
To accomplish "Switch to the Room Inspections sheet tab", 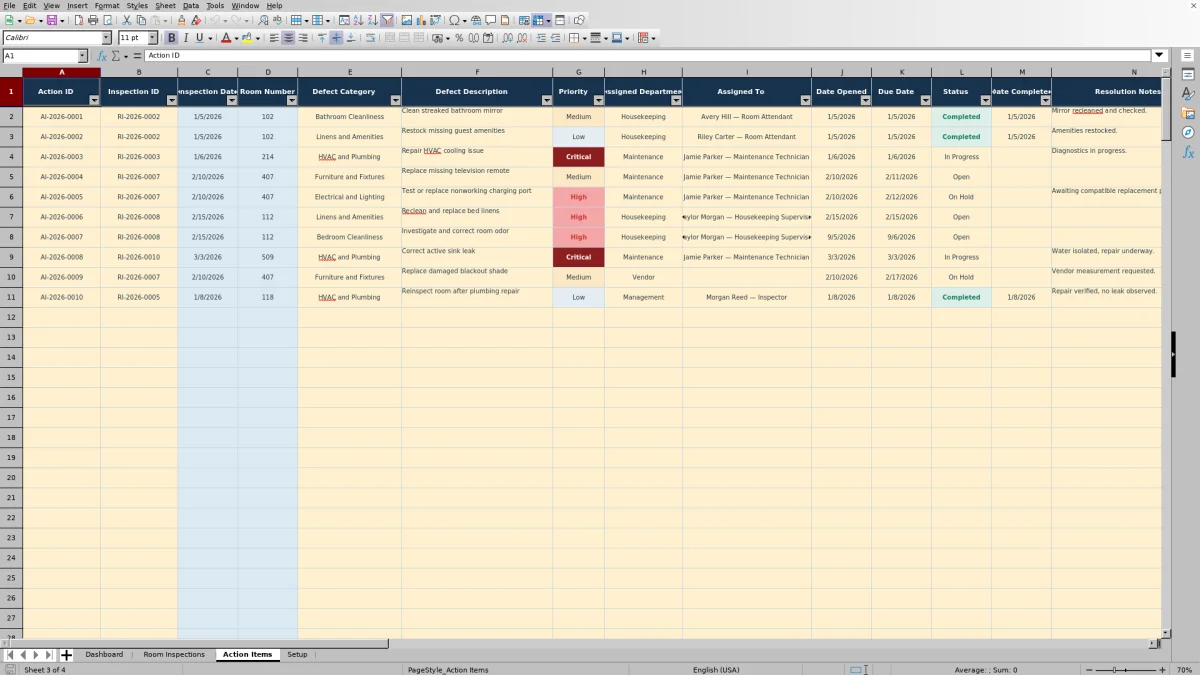I will tap(174, 655).
